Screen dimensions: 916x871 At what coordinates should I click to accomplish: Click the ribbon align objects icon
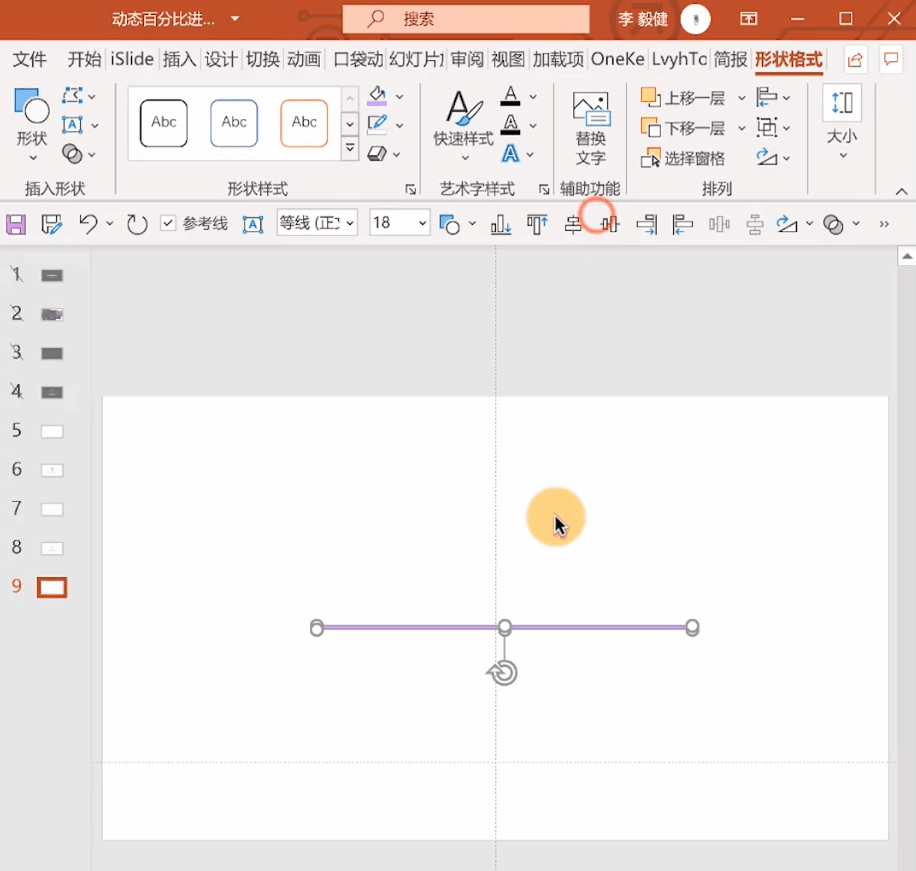tap(766, 97)
